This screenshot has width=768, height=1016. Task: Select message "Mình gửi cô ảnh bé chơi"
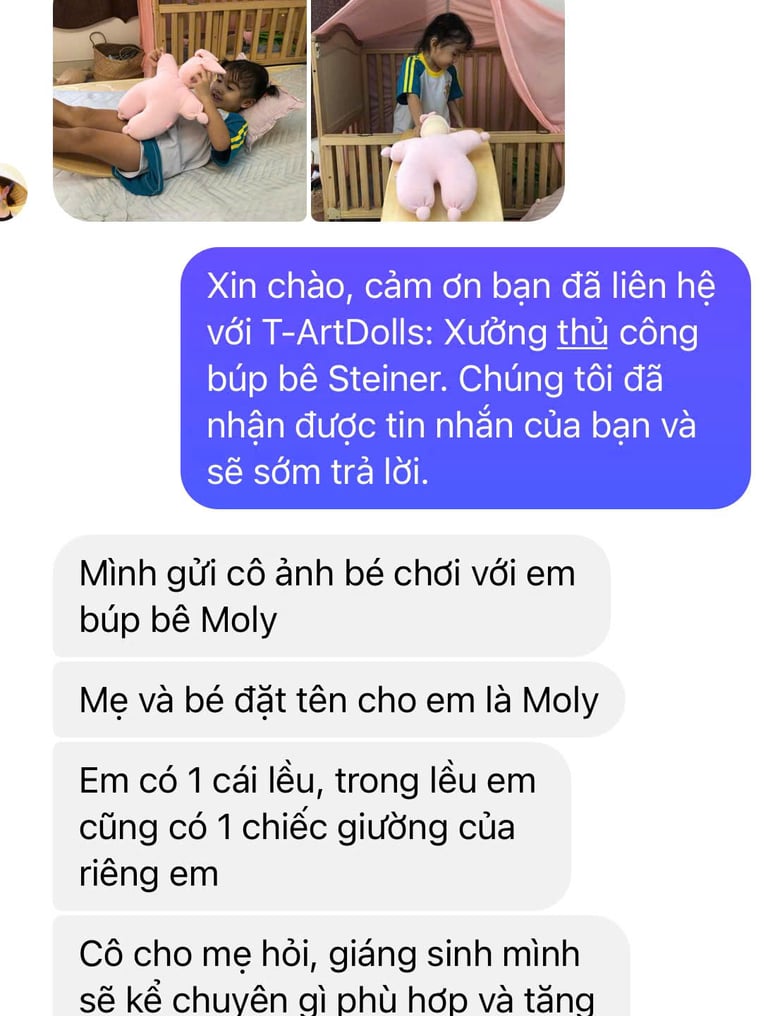click(331, 596)
